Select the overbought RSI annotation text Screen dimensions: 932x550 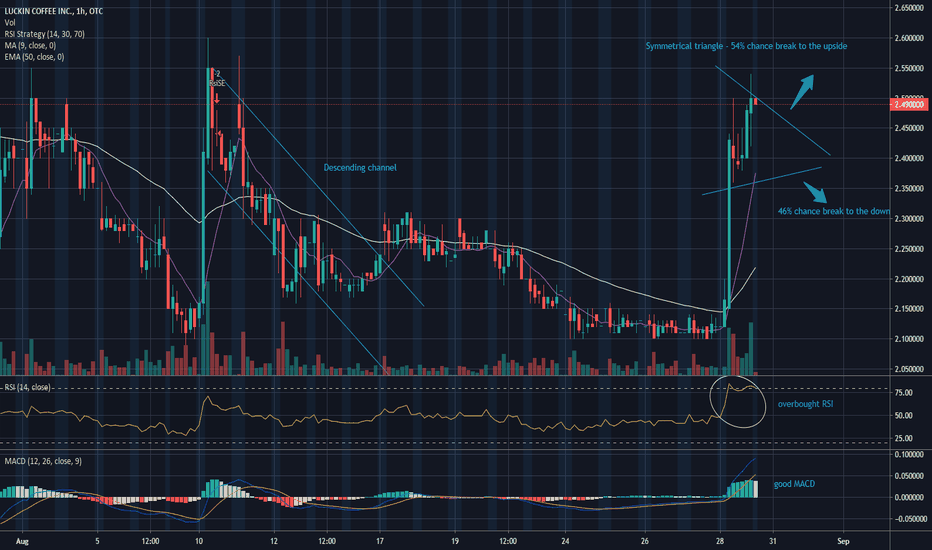pos(805,404)
